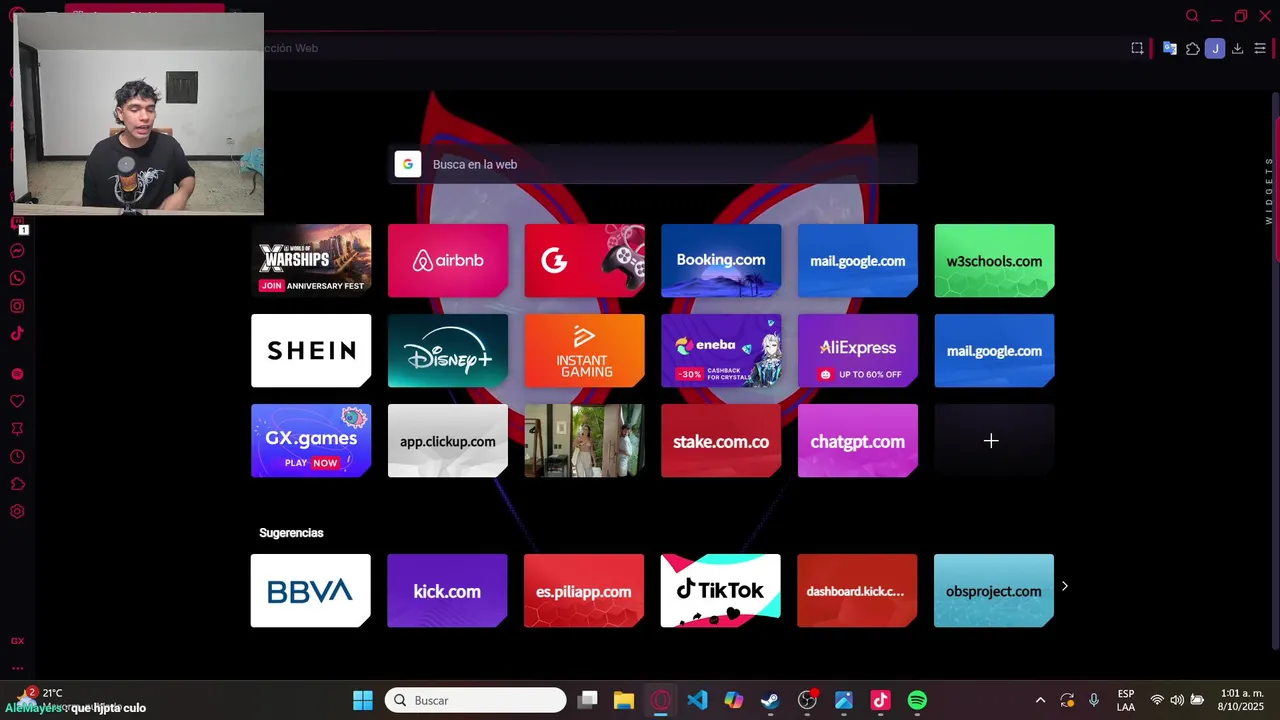Open Visual Studio Code from taskbar

point(698,700)
